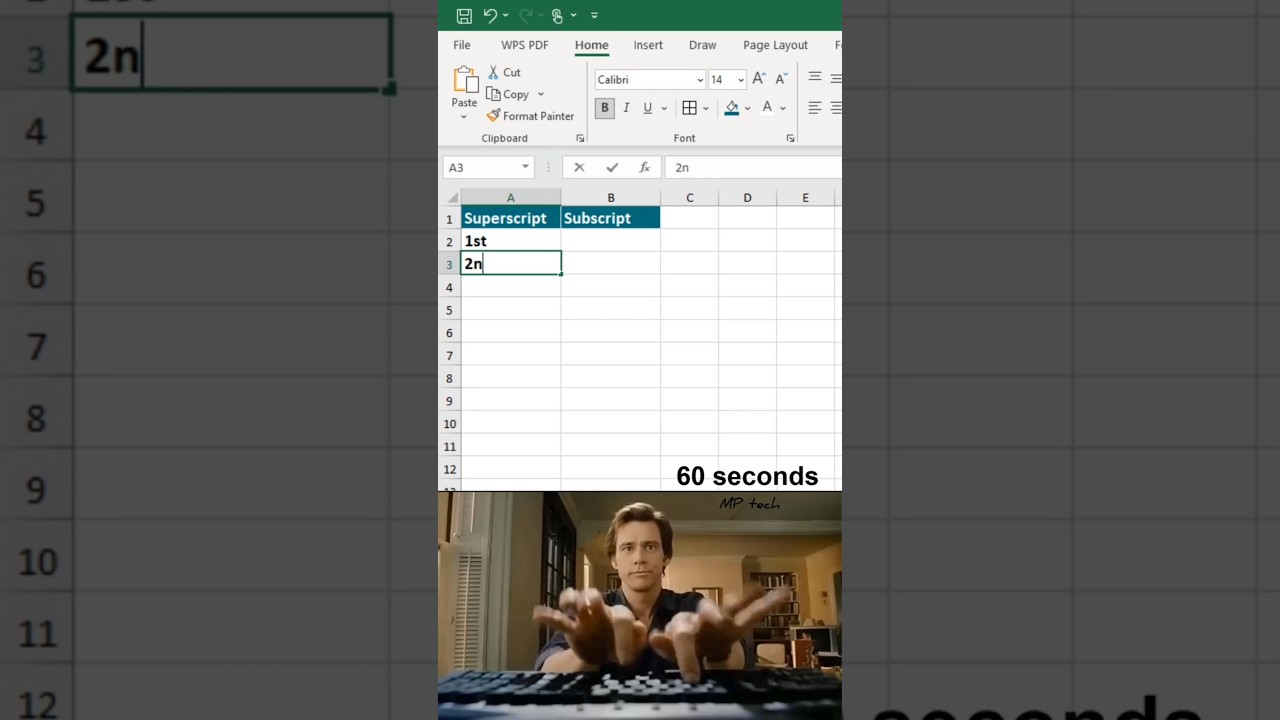Toggle Touch/Mouse mode icon
The height and width of the screenshot is (720, 1280).
(557, 15)
